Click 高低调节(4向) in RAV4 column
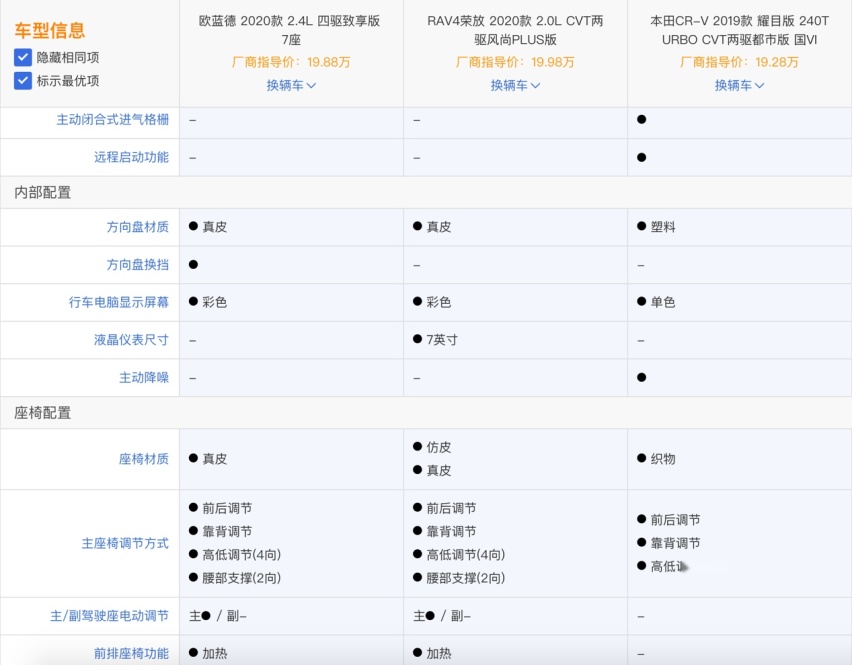The width and height of the screenshot is (852, 665). click(459, 555)
